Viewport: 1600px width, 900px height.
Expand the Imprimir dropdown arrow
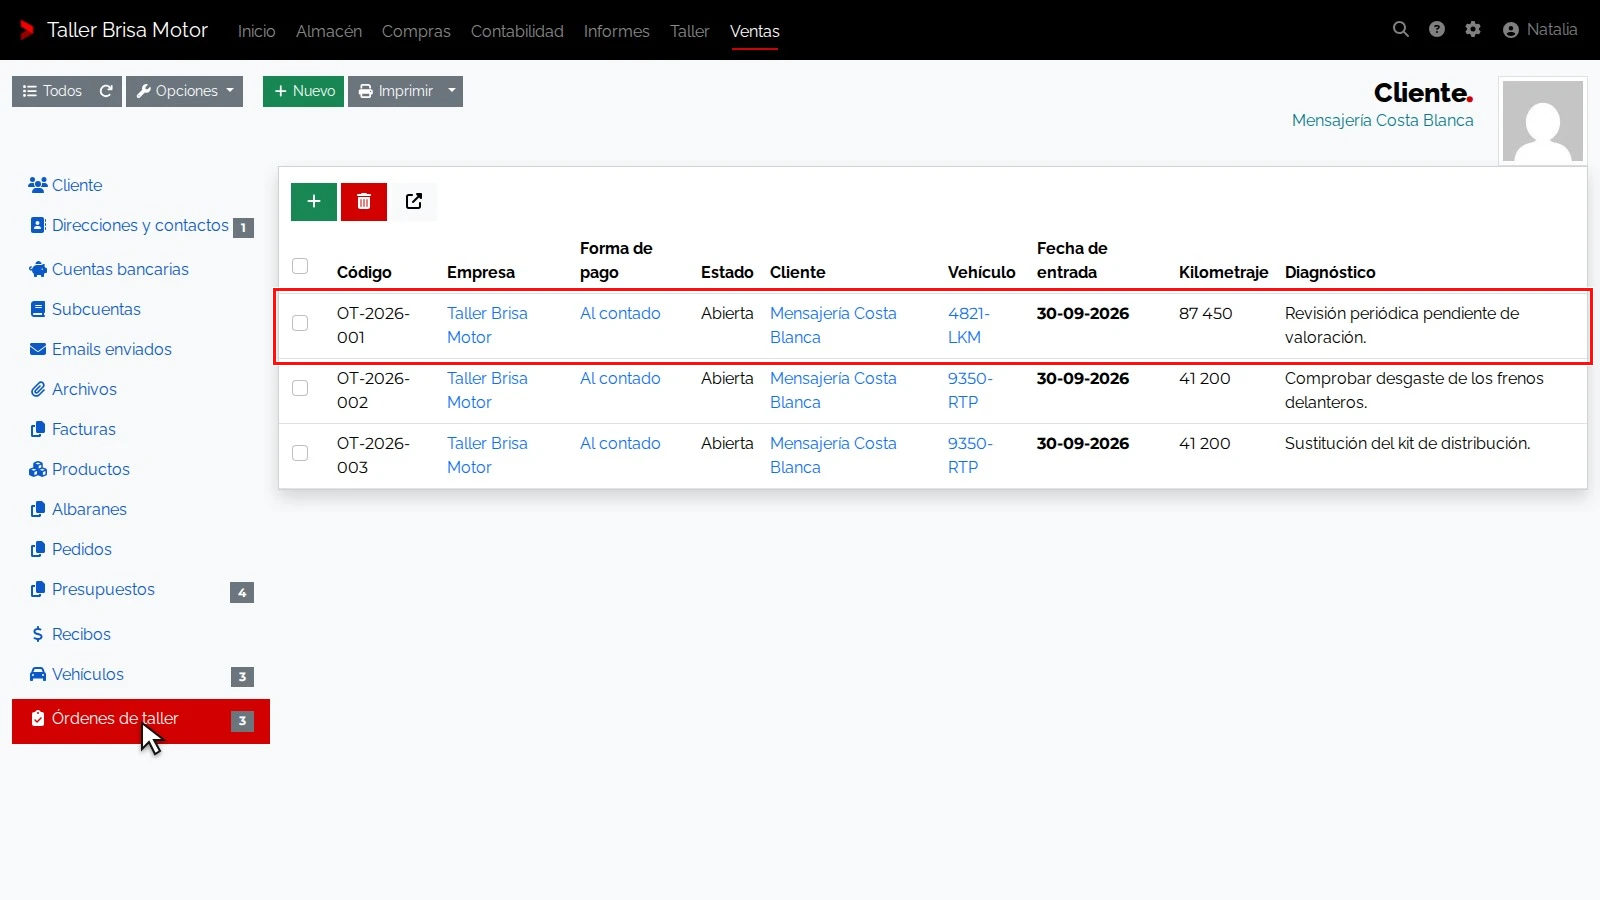(452, 91)
